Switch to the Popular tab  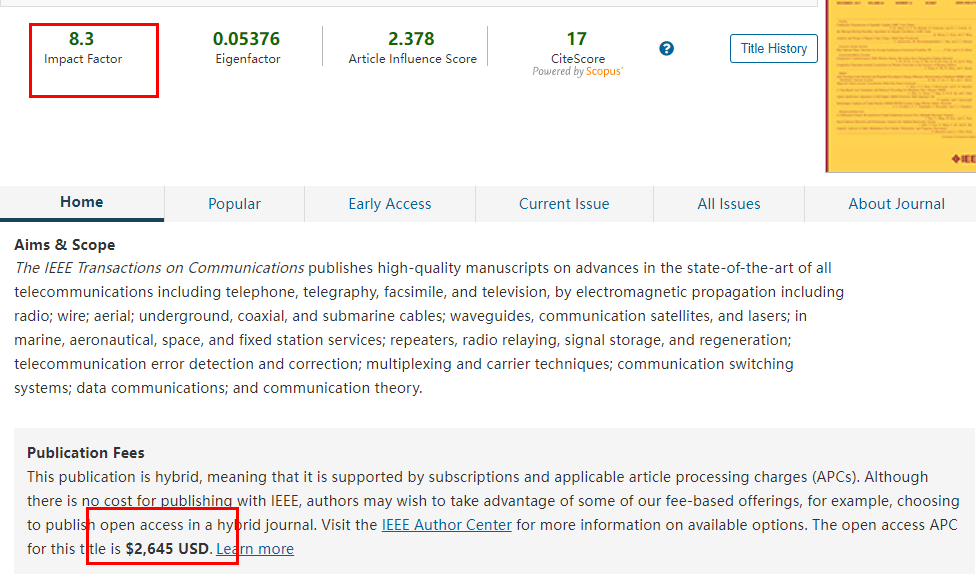click(233, 203)
